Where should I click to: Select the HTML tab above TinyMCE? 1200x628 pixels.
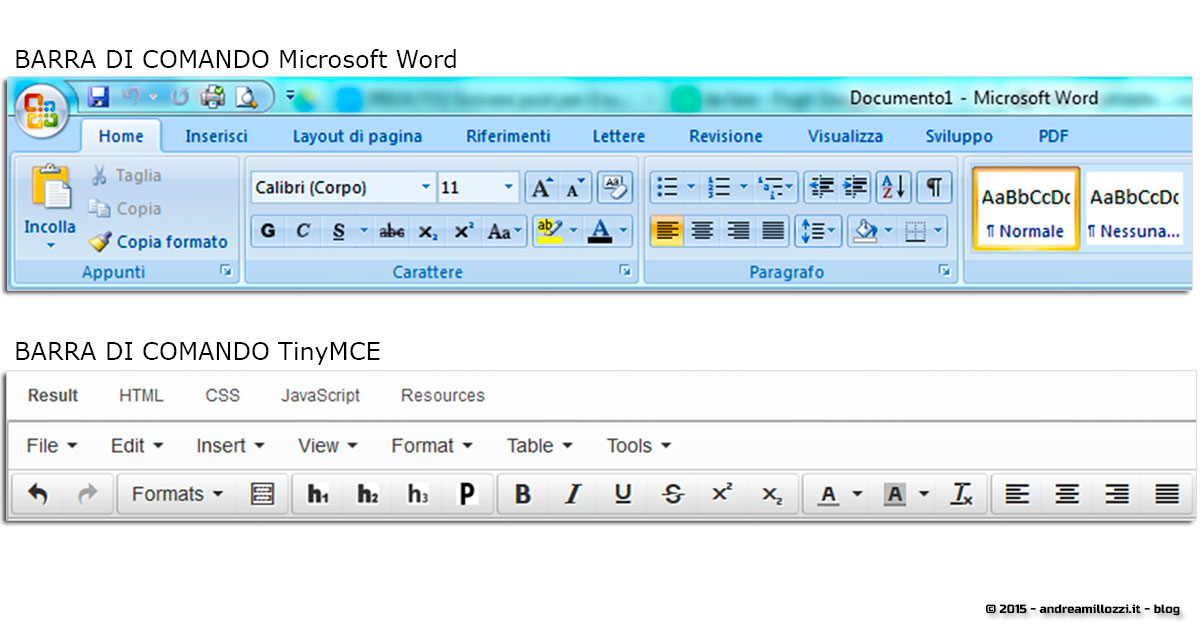(x=141, y=395)
